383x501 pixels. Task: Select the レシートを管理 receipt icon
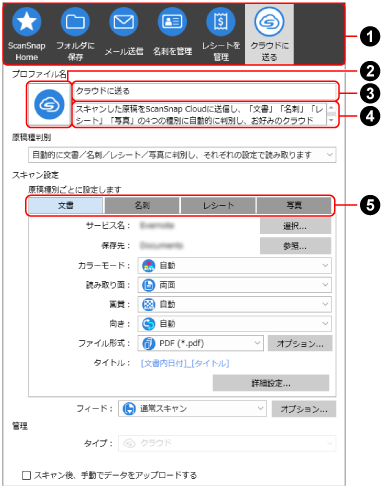pyautogui.click(x=221, y=22)
